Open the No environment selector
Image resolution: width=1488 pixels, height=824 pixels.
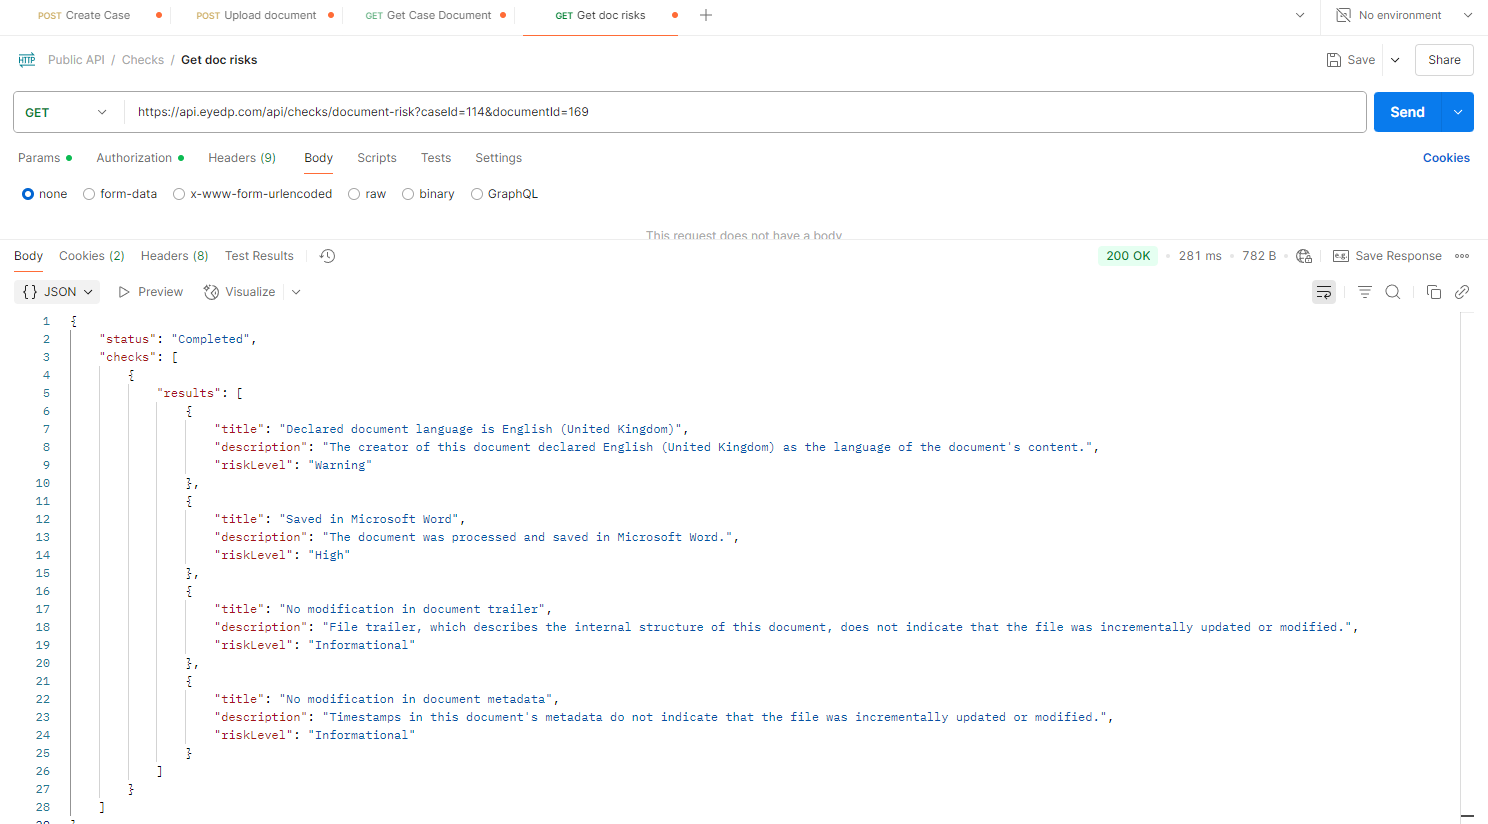(1399, 15)
